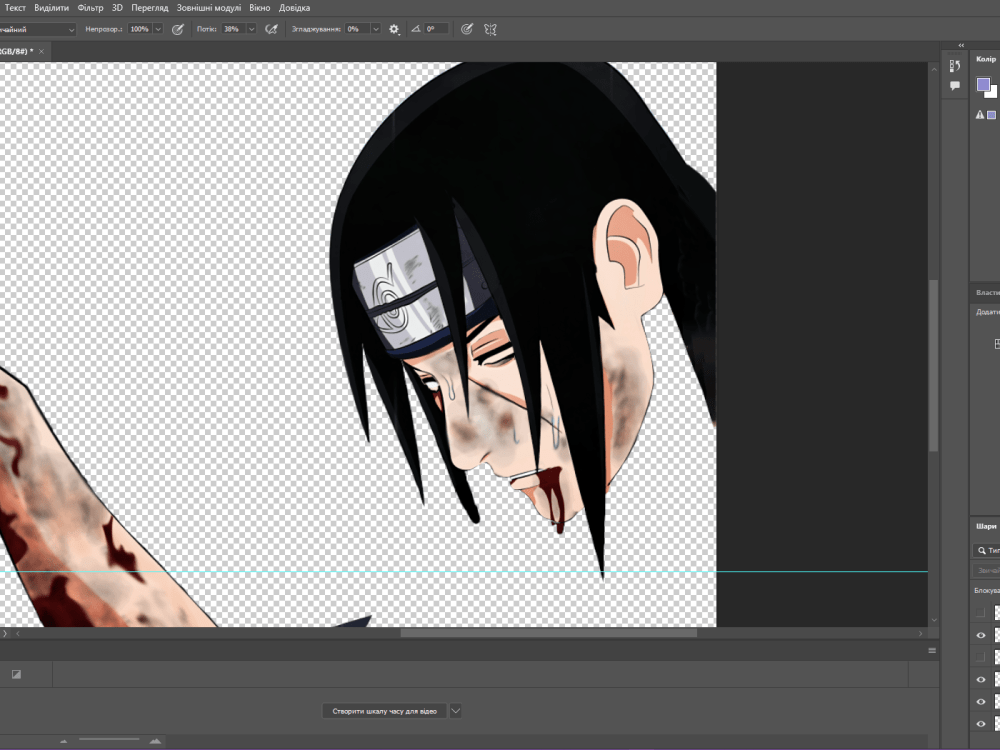Click timeline zoom-in large mountain icon
The image size is (1000, 750).
point(155,740)
